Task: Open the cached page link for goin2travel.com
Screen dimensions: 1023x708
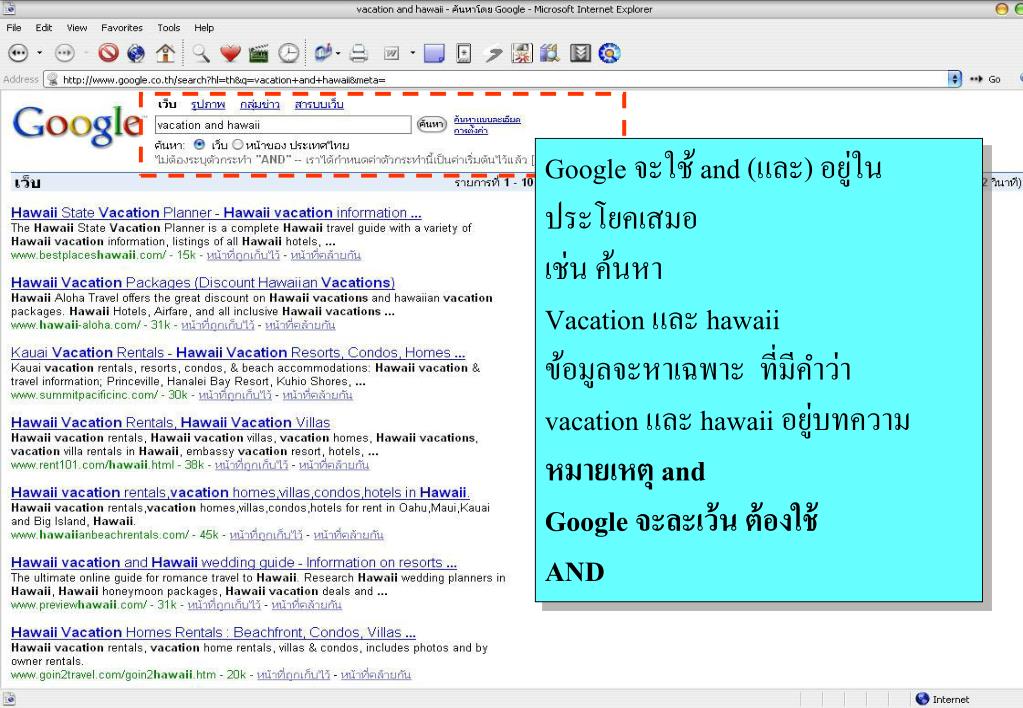Action: [x=293, y=674]
